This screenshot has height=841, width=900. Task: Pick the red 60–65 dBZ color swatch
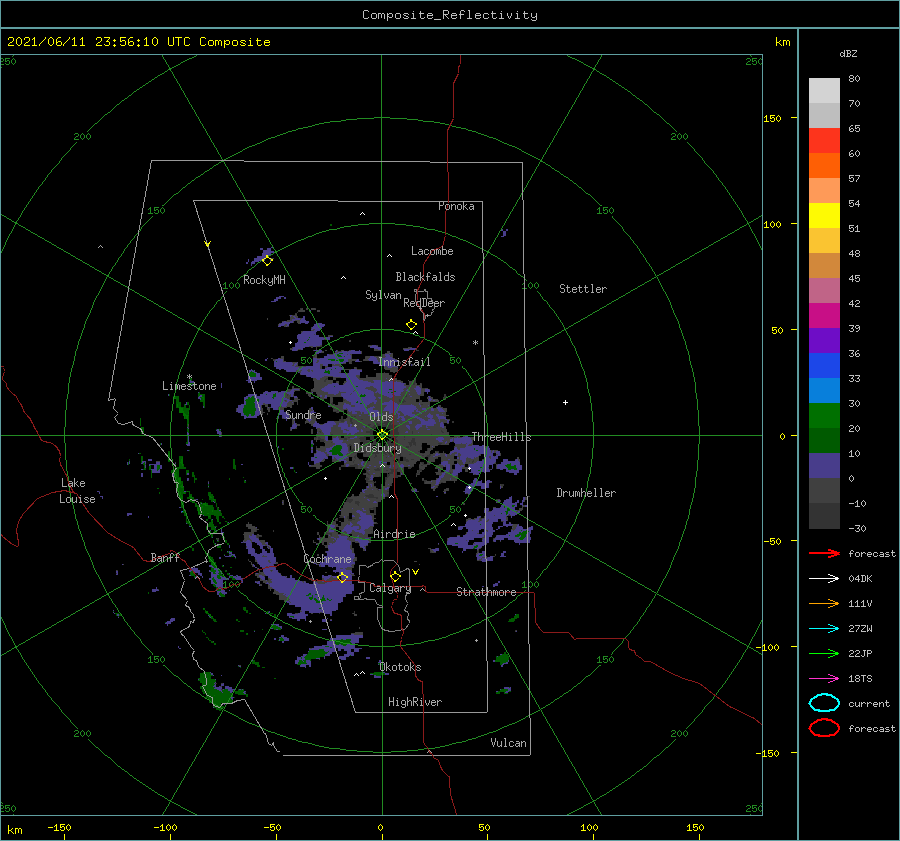point(824,141)
